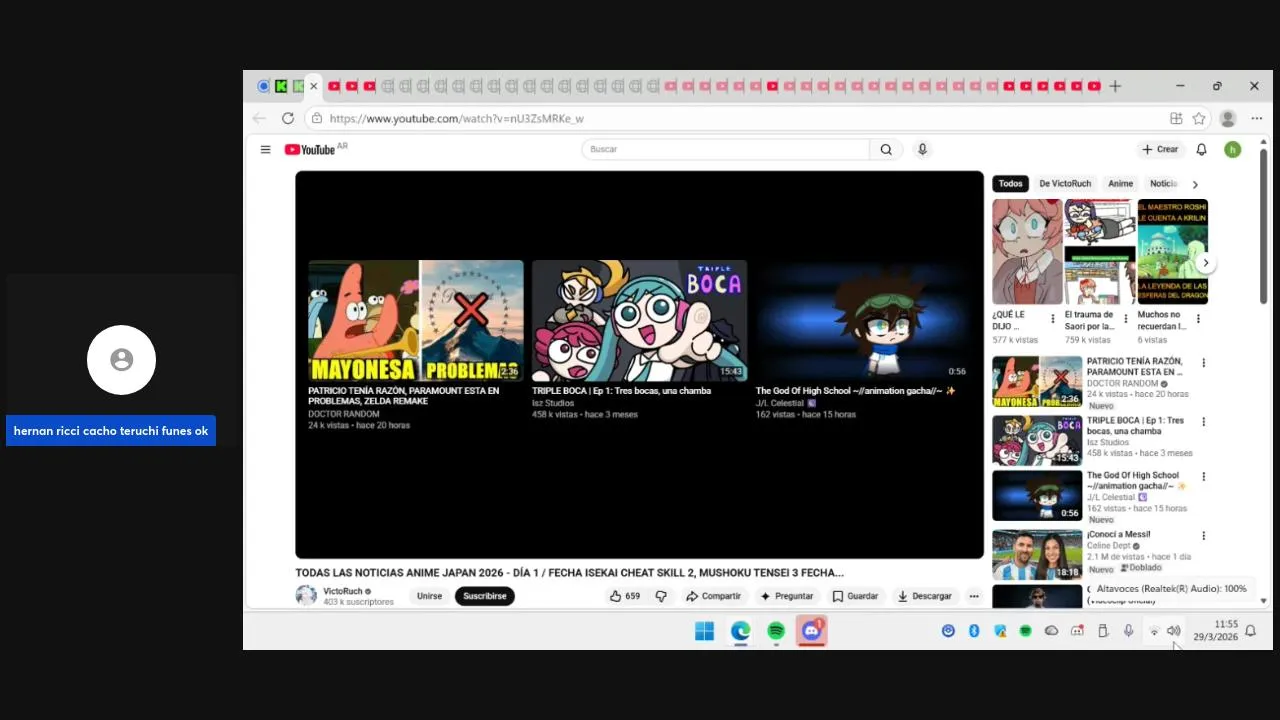
Task: Open YouTube notifications bell
Action: coord(1202,149)
